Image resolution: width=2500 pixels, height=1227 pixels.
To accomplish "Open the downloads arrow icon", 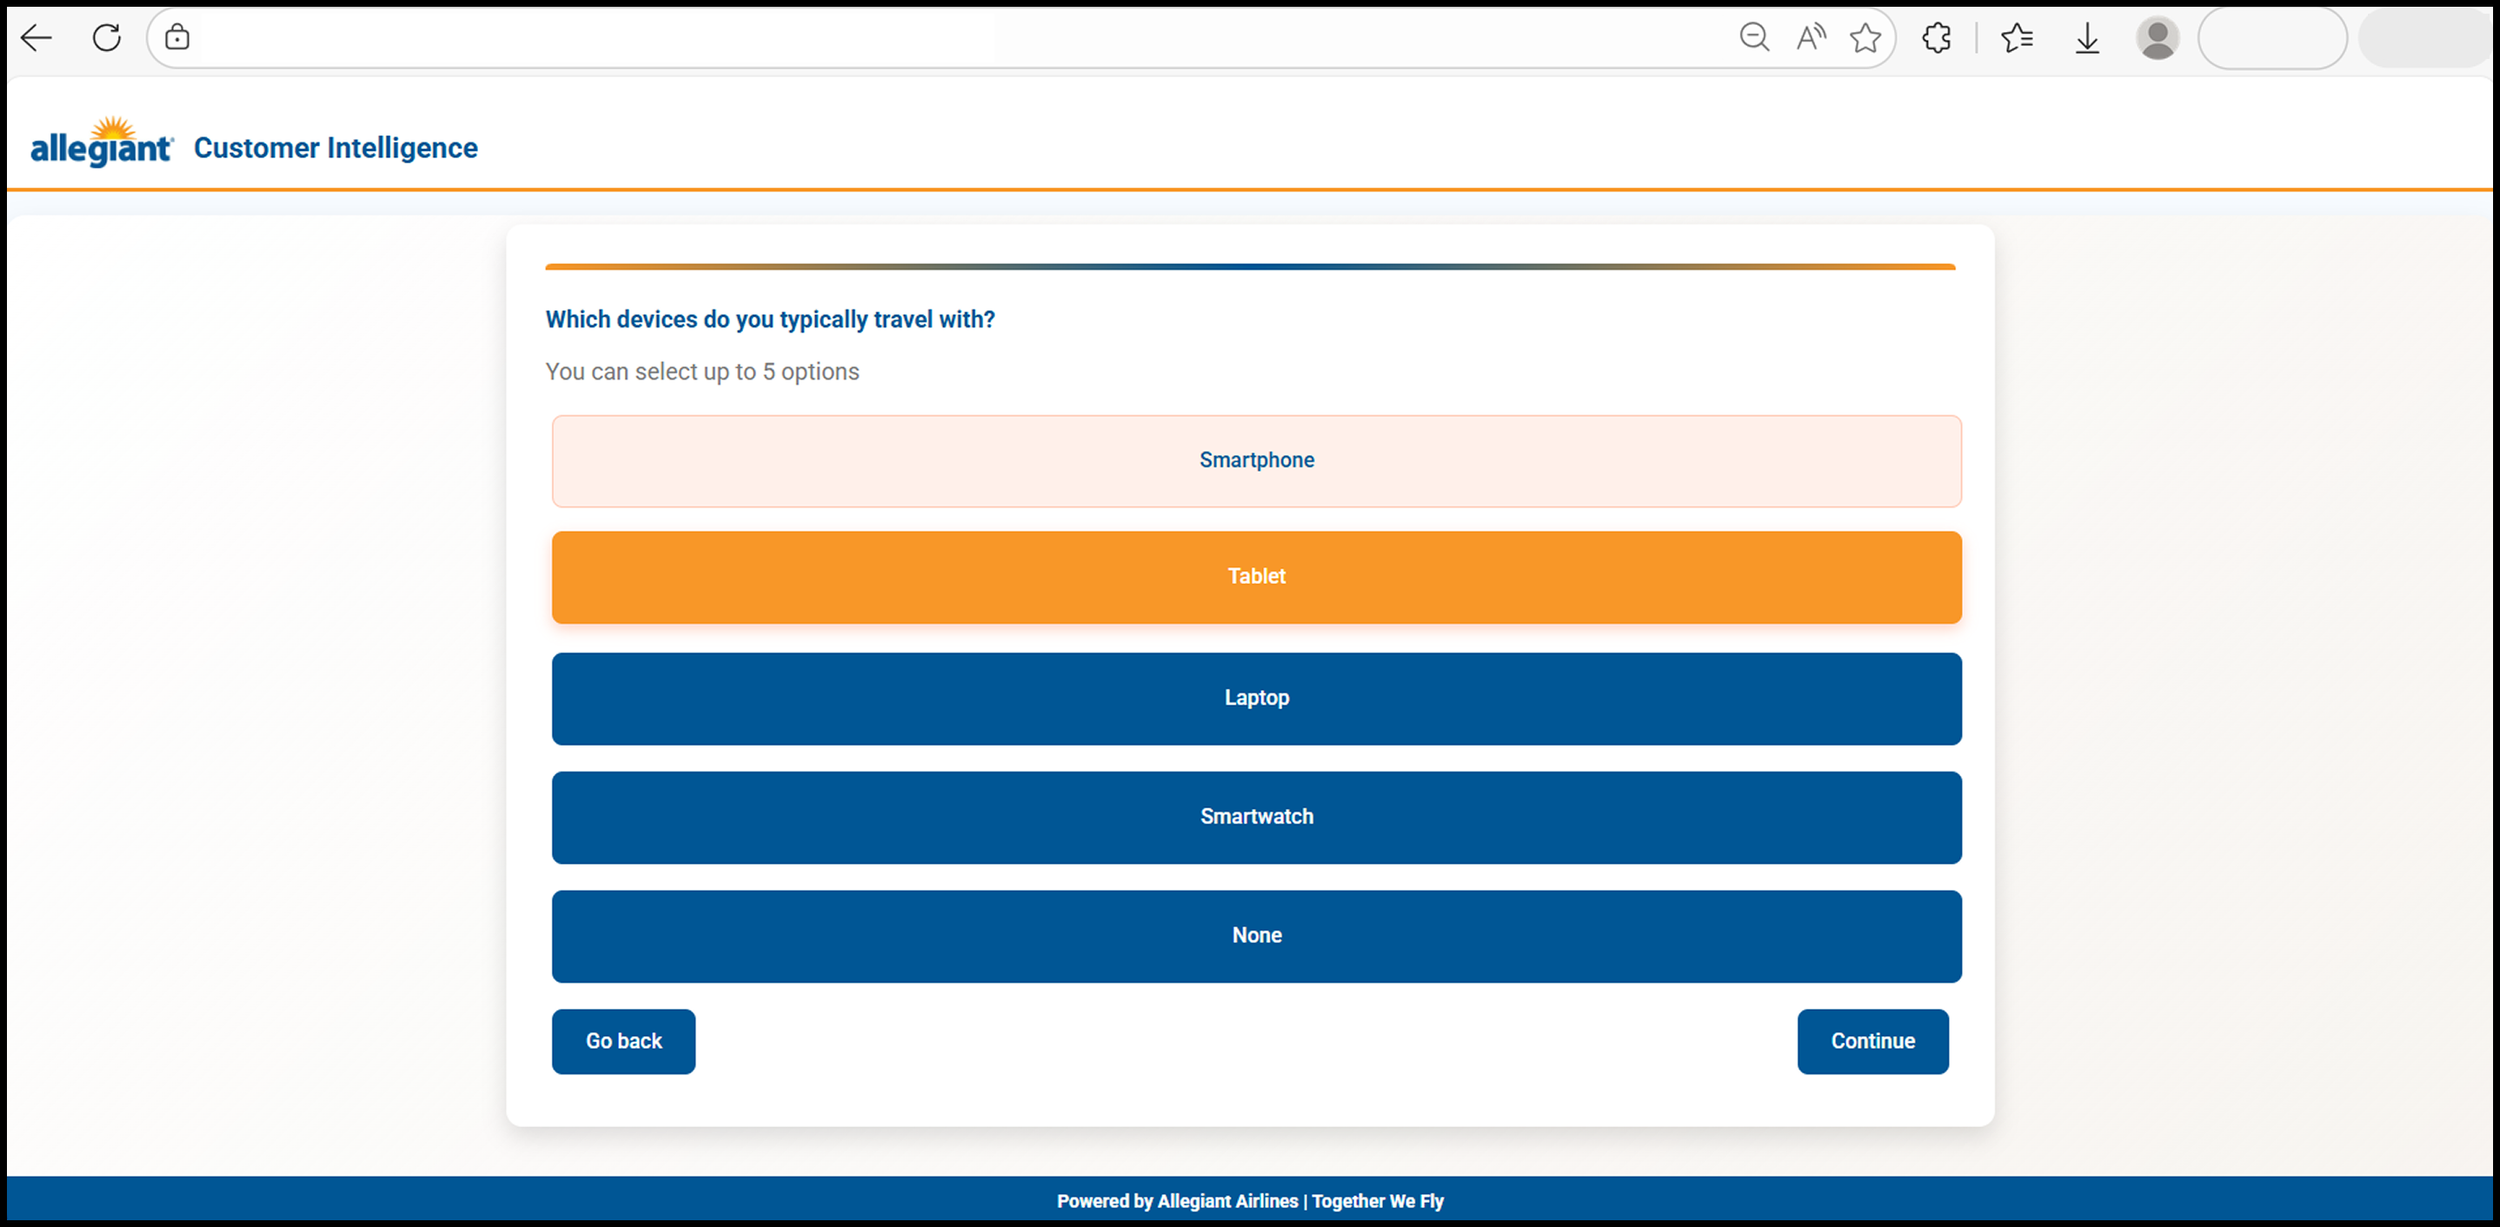I will coord(2087,38).
